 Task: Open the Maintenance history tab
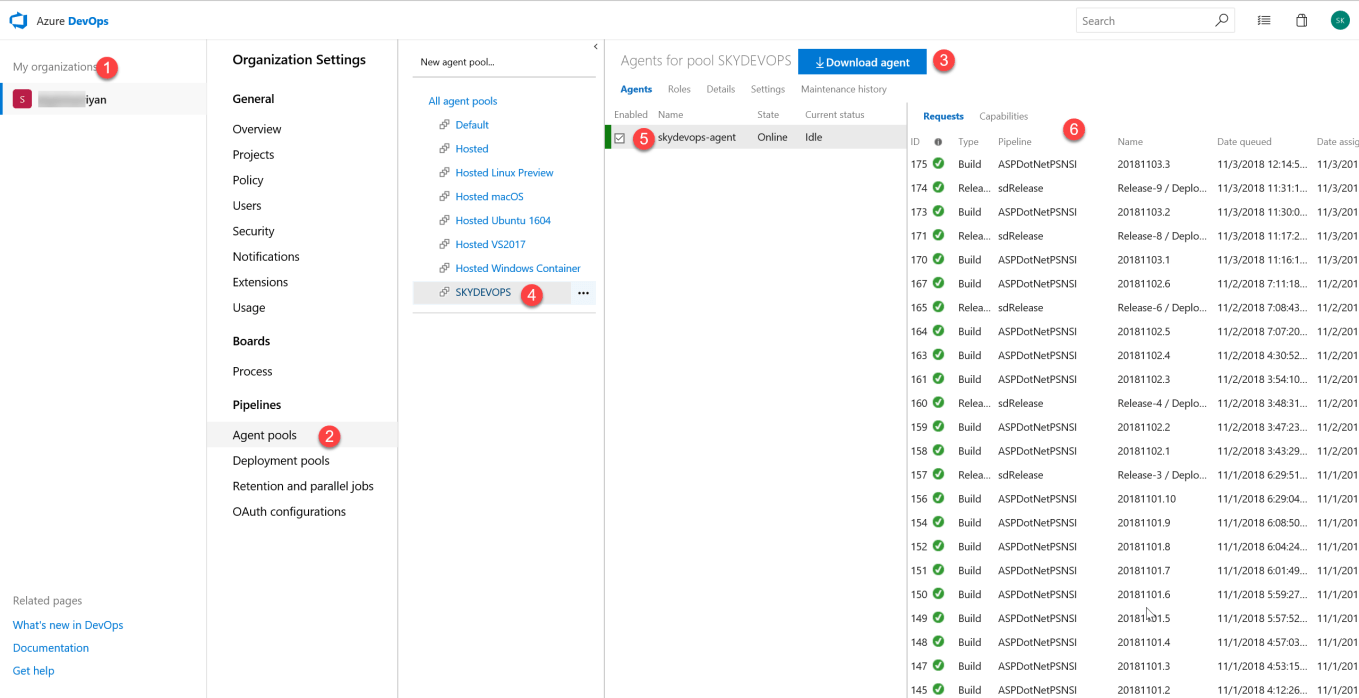pyautogui.click(x=843, y=89)
